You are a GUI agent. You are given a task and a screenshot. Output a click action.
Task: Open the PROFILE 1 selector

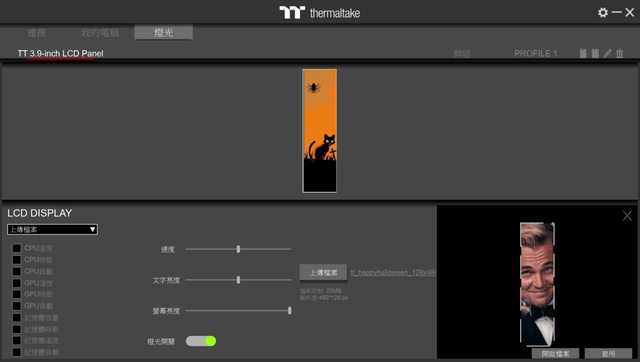536,53
